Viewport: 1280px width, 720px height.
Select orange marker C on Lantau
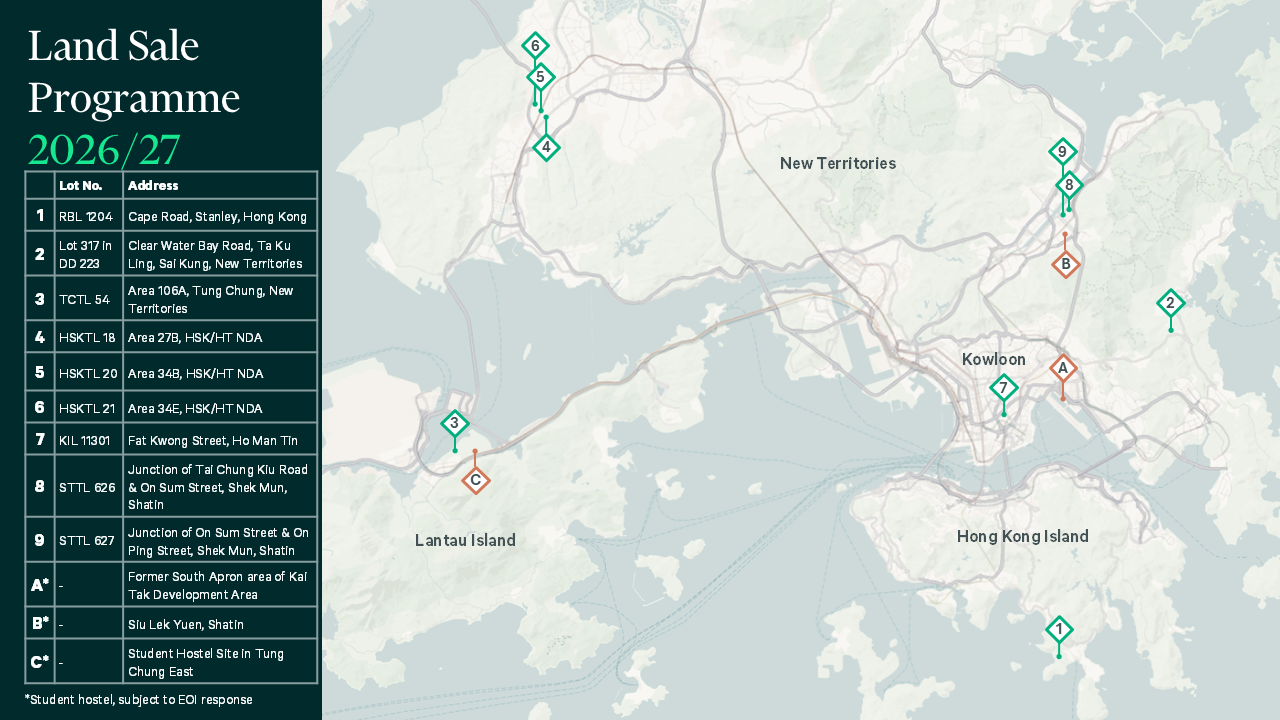coord(476,481)
